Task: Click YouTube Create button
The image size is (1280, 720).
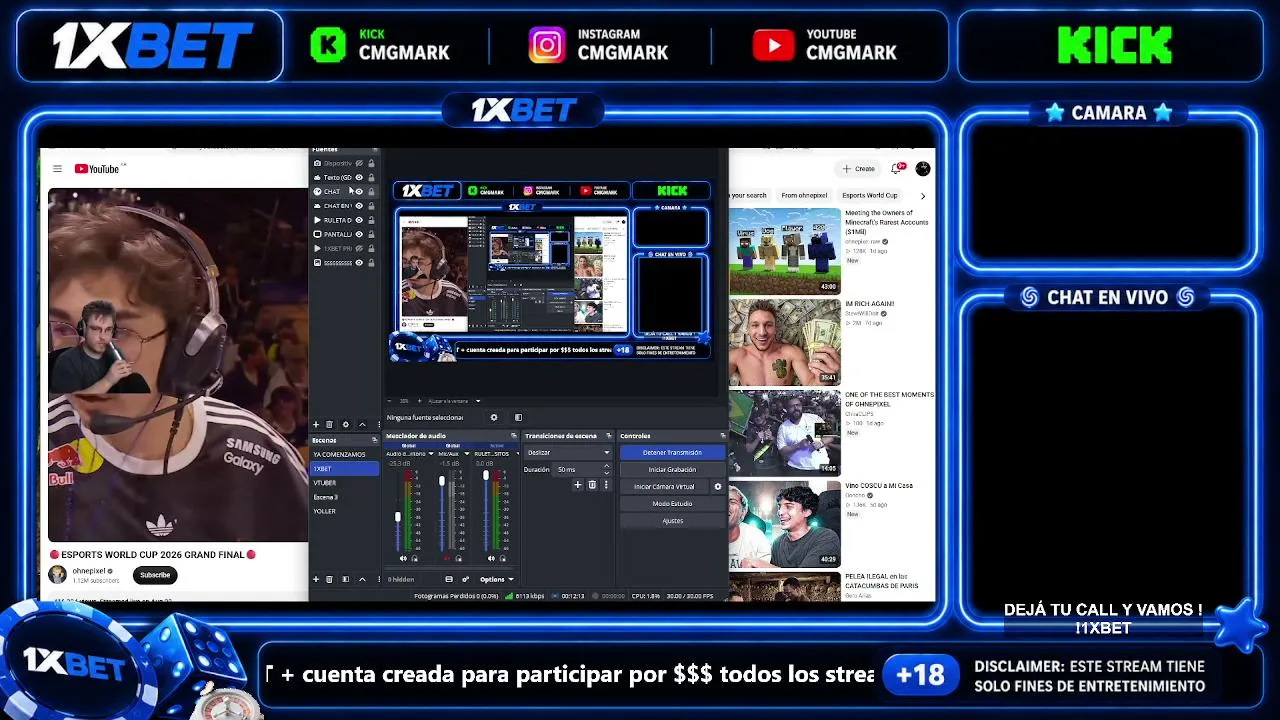Action: pyautogui.click(x=859, y=168)
